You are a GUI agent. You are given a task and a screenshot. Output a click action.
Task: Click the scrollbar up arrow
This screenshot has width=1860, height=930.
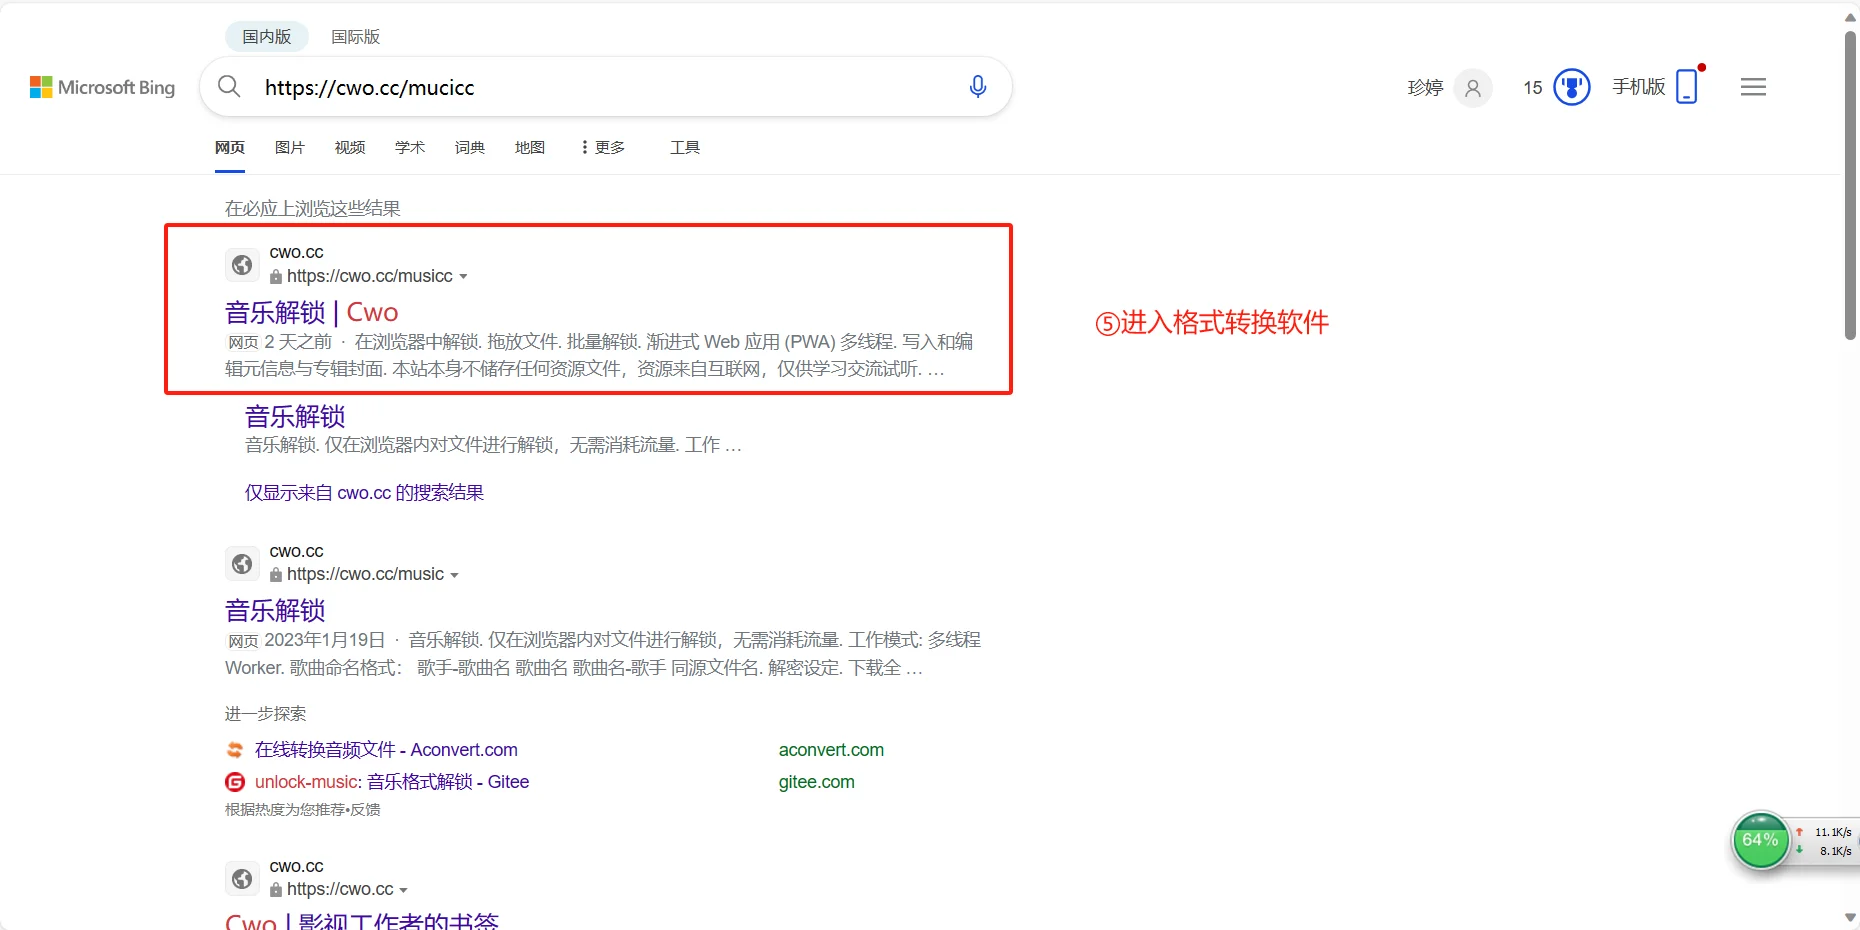click(x=1851, y=17)
